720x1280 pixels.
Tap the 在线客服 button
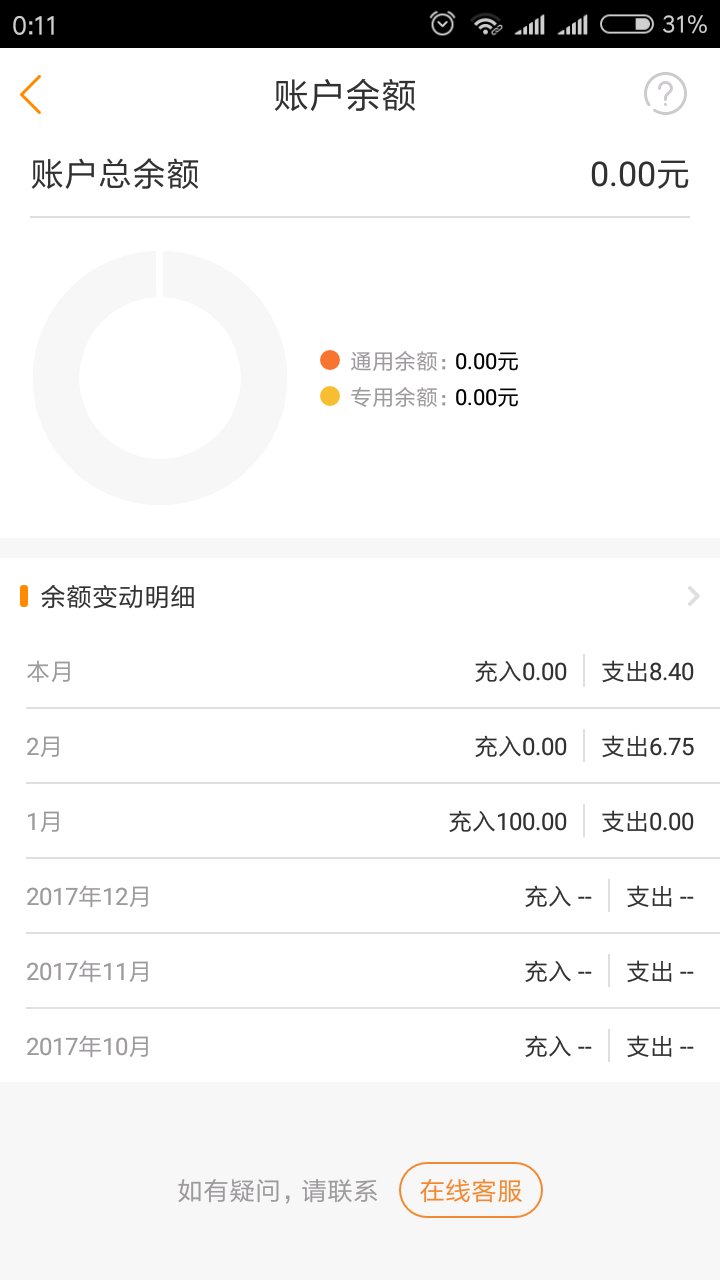pos(471,1191)
